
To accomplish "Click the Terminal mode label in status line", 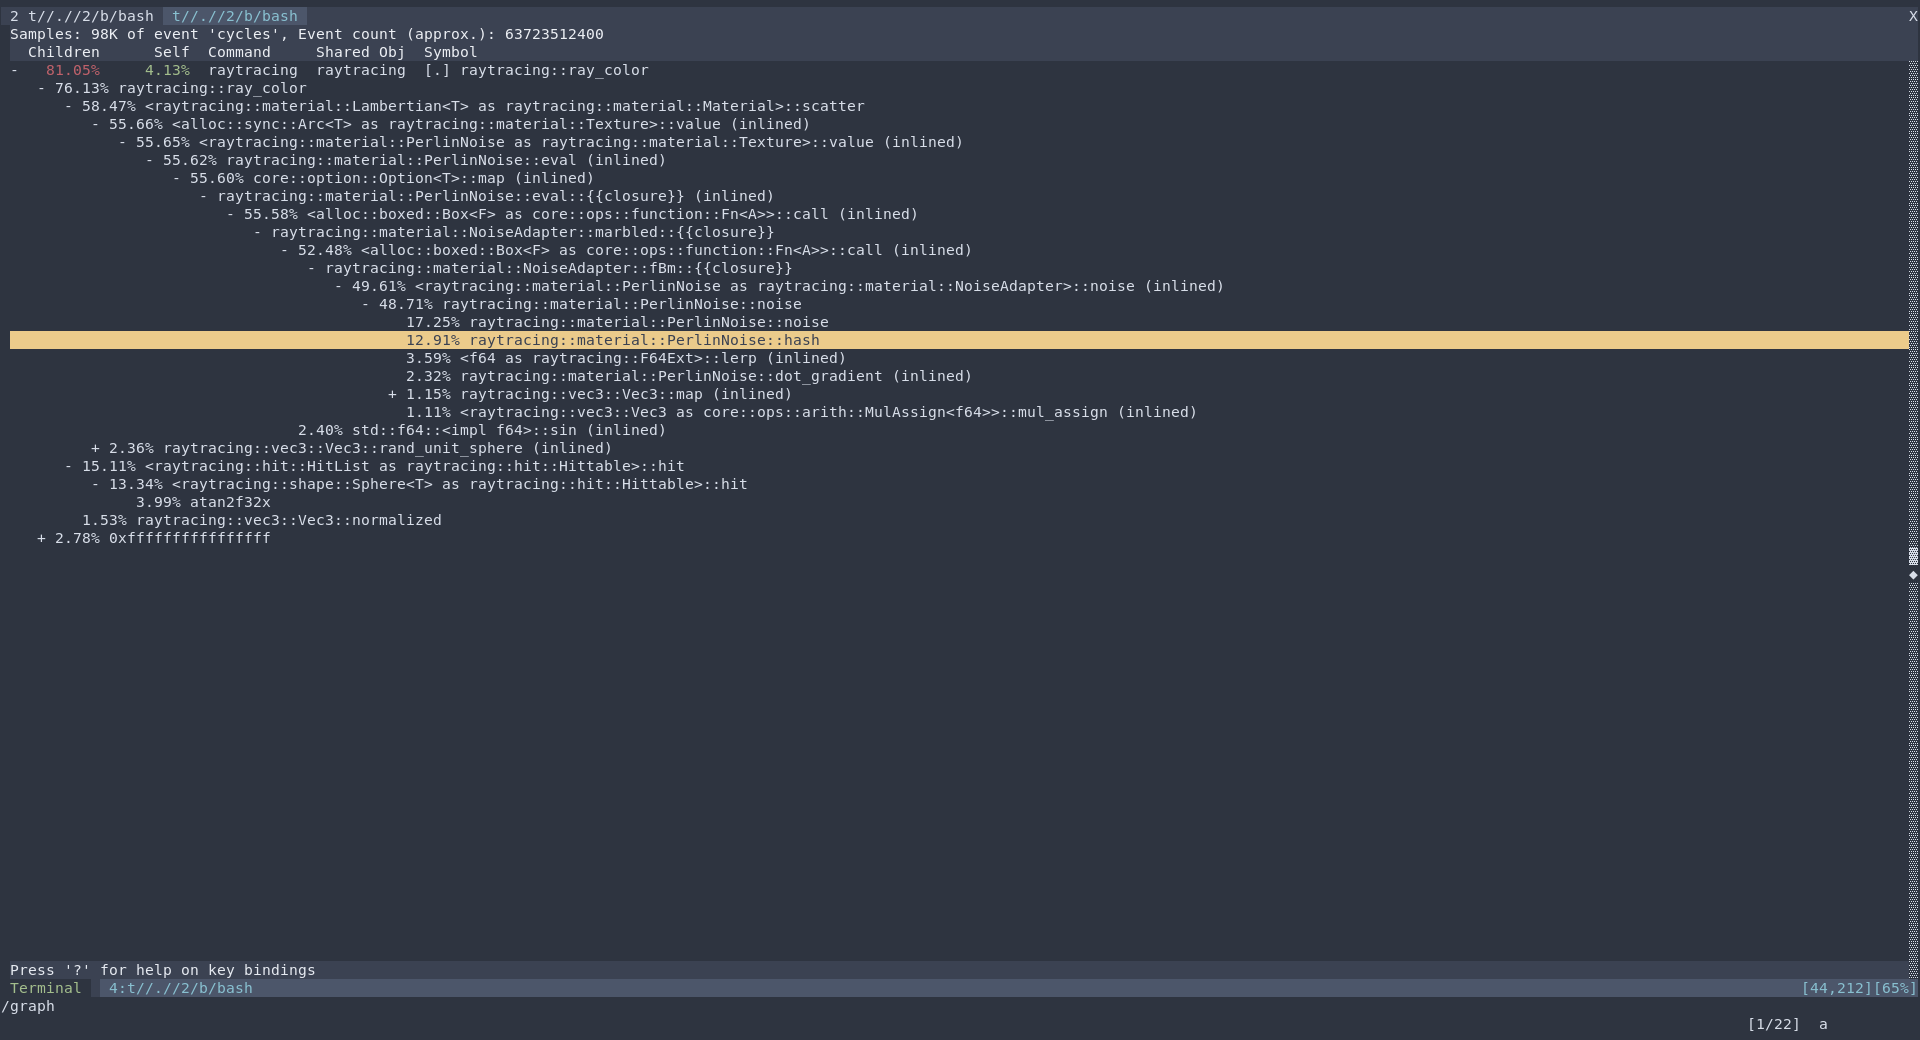I will pyautogui.click(x=46, y=989).
